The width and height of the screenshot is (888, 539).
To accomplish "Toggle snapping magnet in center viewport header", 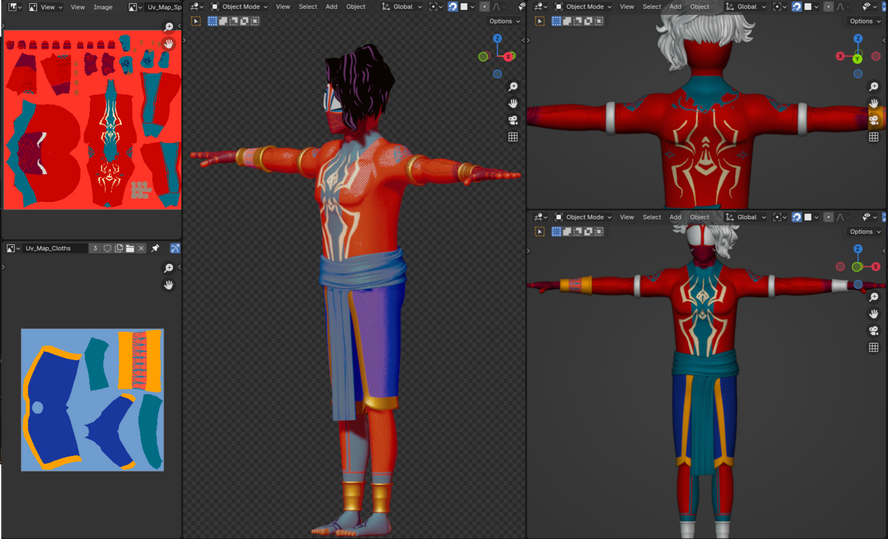I will pos(452,7).
